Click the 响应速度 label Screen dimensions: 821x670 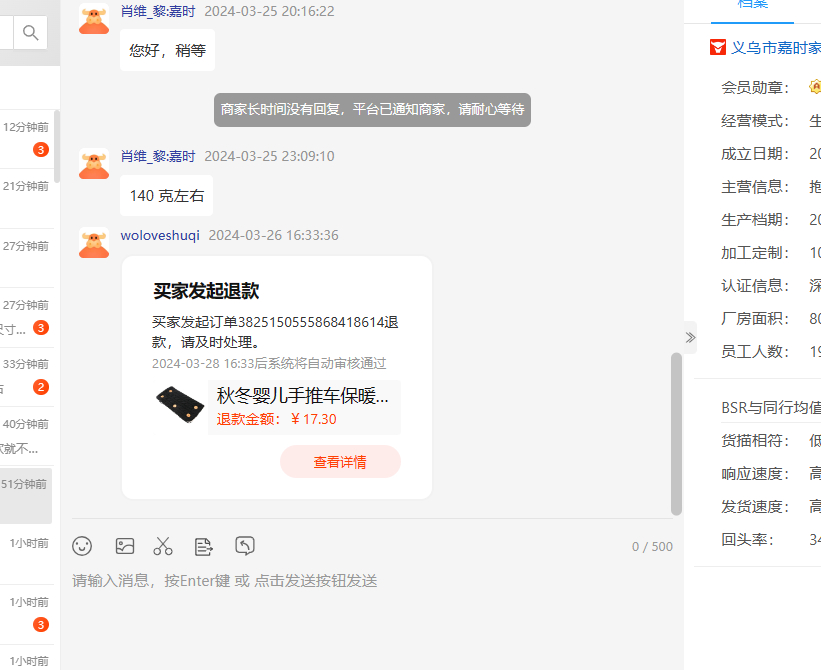tap(755, 474)
